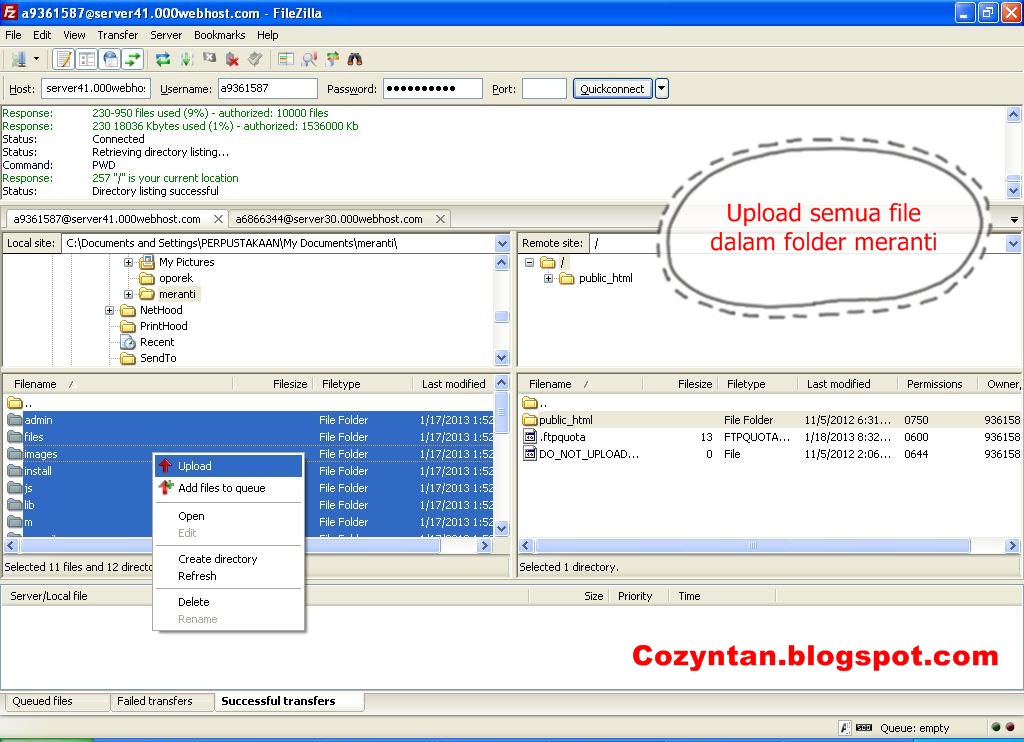Select the public_html folder icon in remote file list
The height and width of the screenshot is (742, 1024).
(530, 420)
